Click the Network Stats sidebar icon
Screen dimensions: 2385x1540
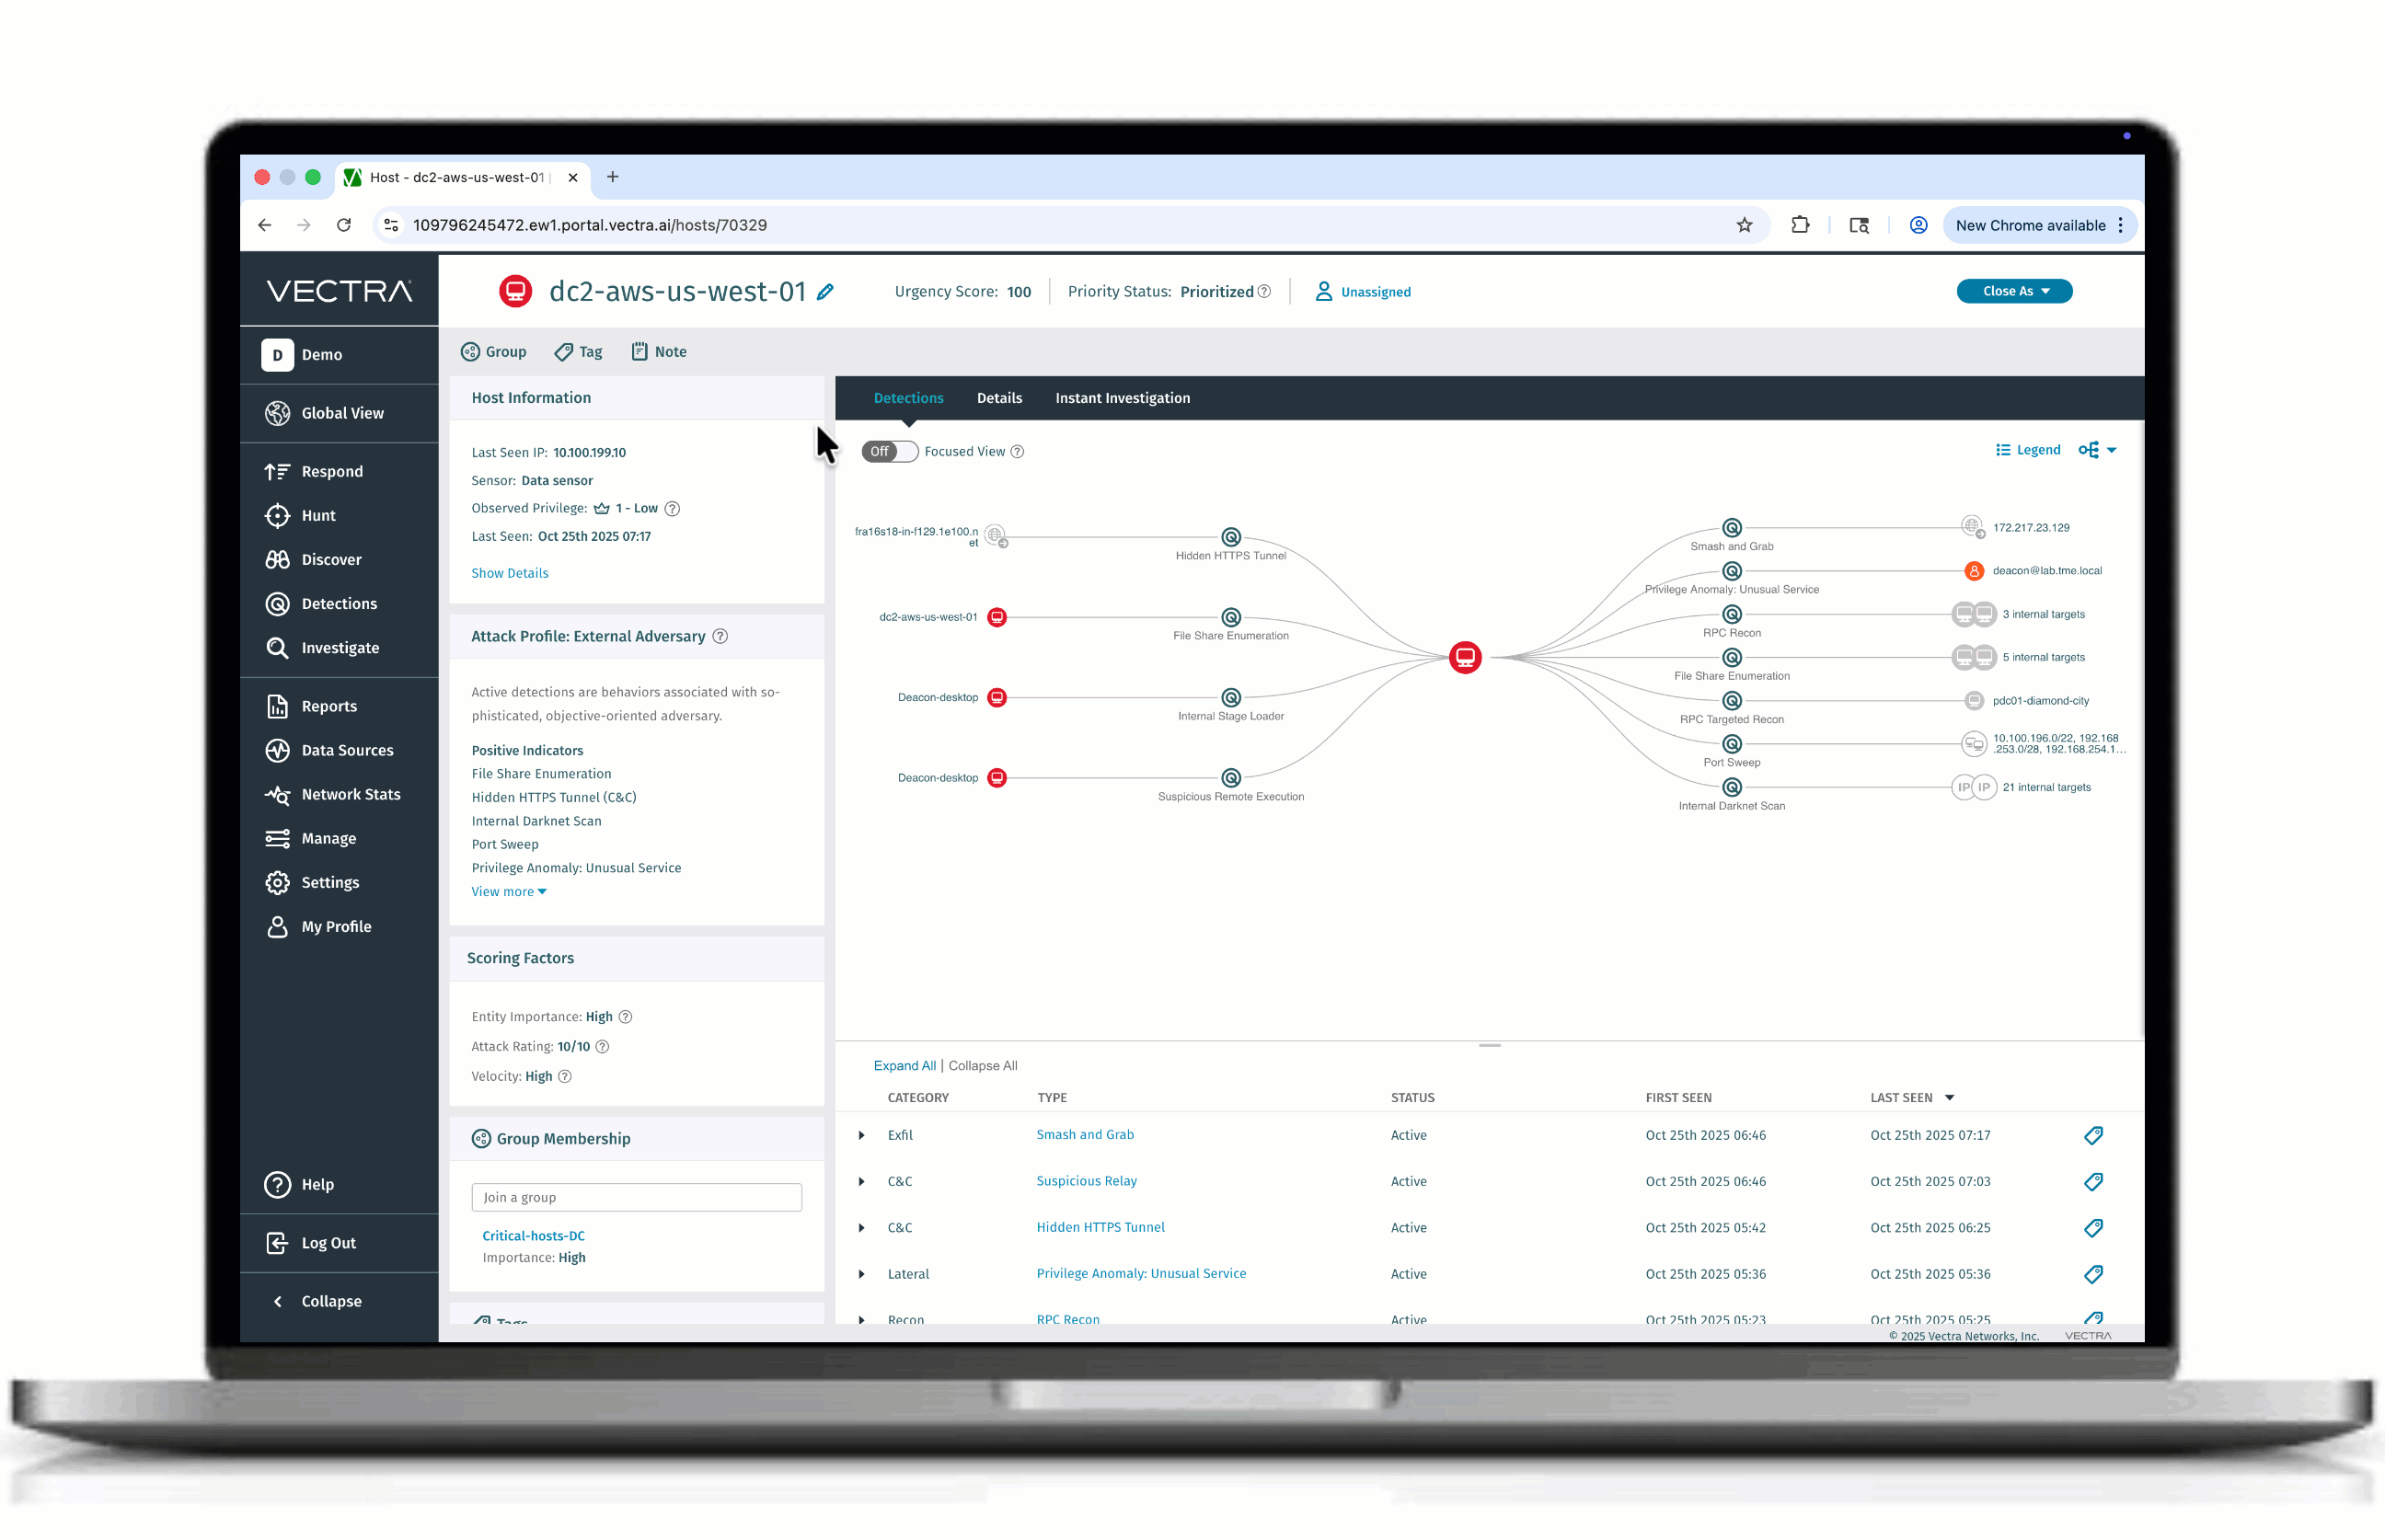(x=277, y=795)
